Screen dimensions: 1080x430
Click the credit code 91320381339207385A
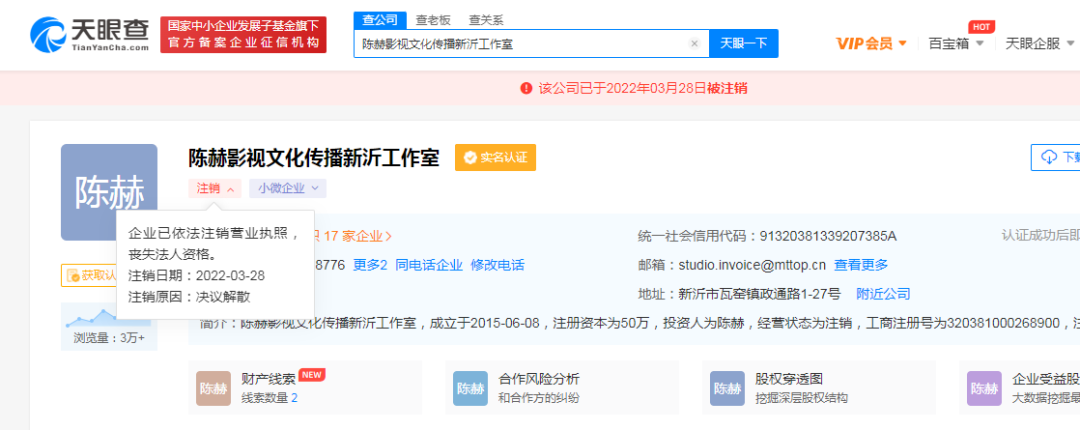(828, 236)
